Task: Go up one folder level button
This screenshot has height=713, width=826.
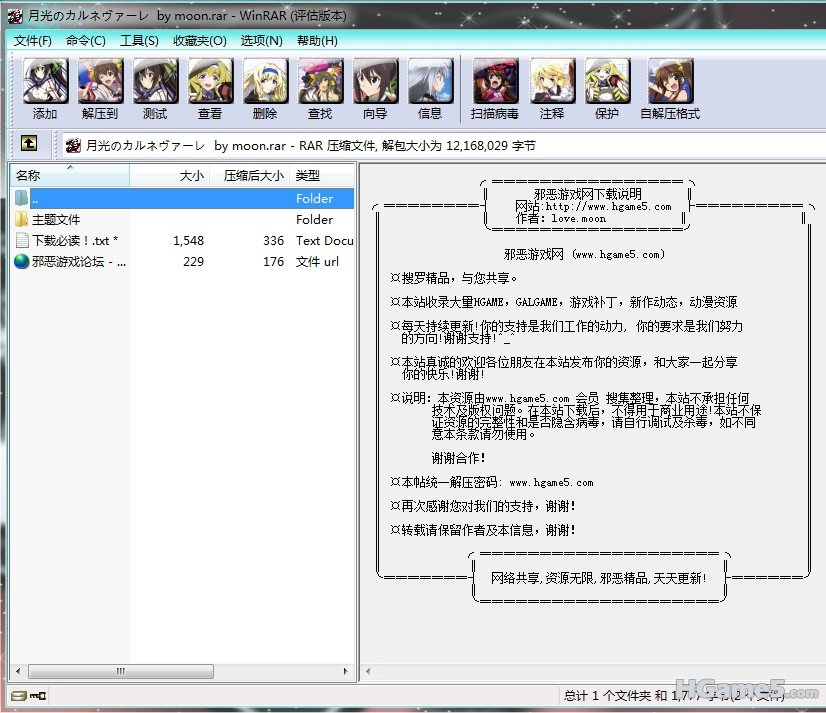Action: [x=29, y=143]
